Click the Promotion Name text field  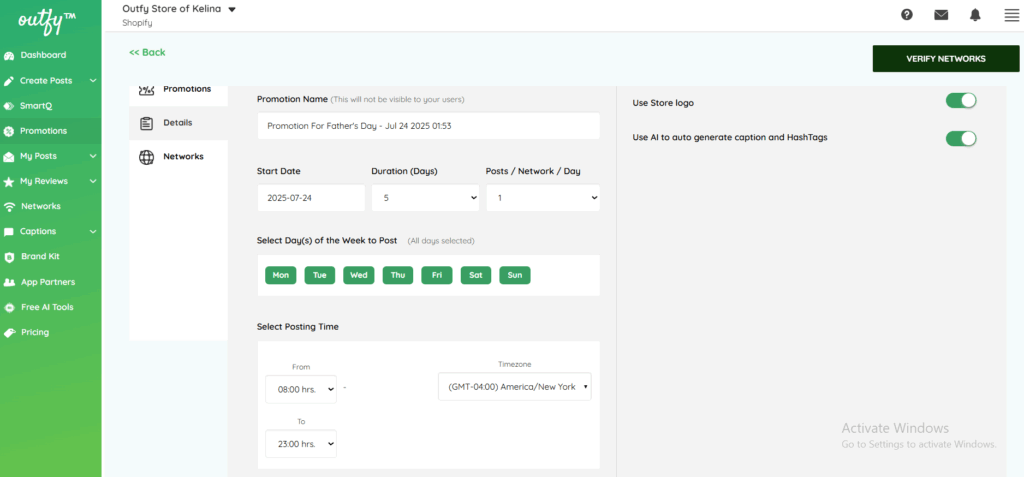428,126
